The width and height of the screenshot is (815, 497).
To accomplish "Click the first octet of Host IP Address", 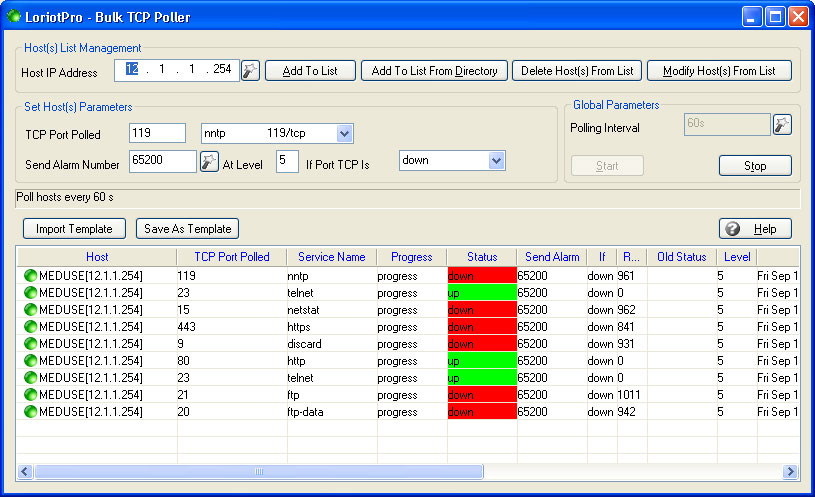I will click(x=132, y=69).
